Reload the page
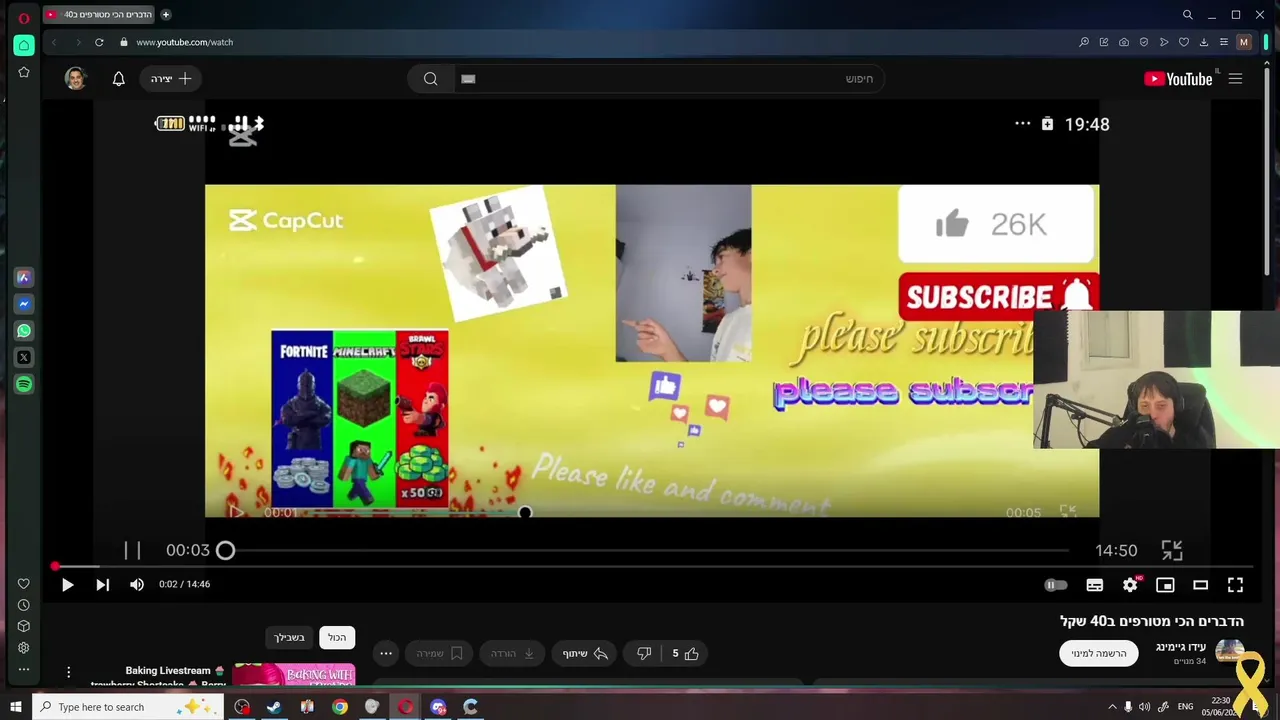1280x720 pixels. pos(99,42)
